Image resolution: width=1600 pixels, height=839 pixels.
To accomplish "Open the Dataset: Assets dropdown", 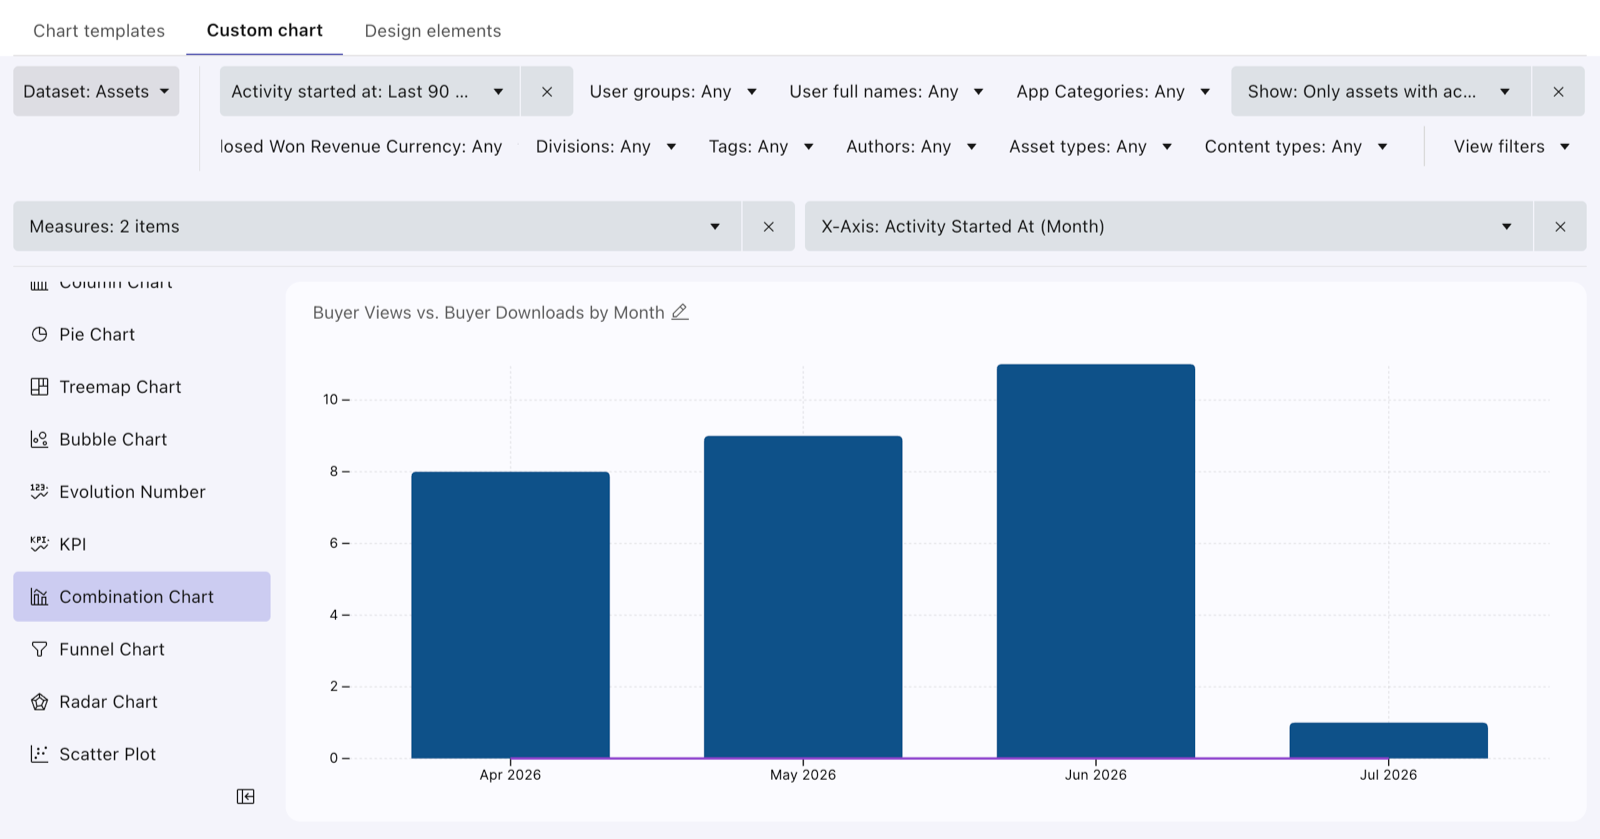I will (96, 91).
